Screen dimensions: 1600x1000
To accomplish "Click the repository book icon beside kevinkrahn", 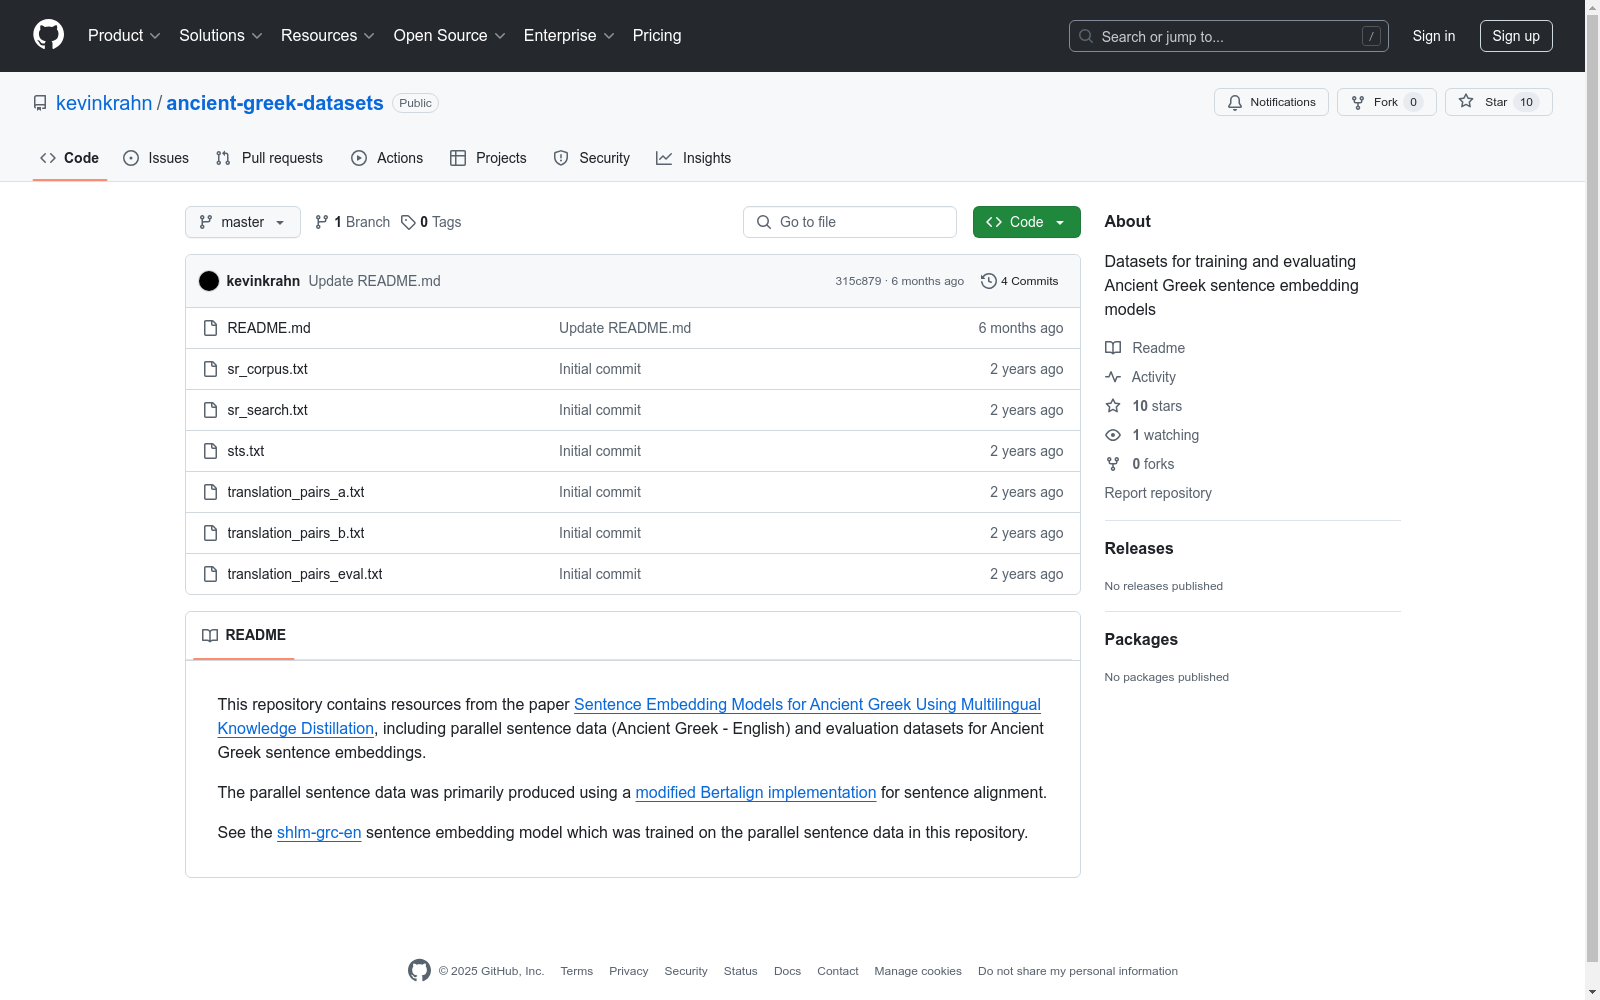I will [x=40, y=103].
